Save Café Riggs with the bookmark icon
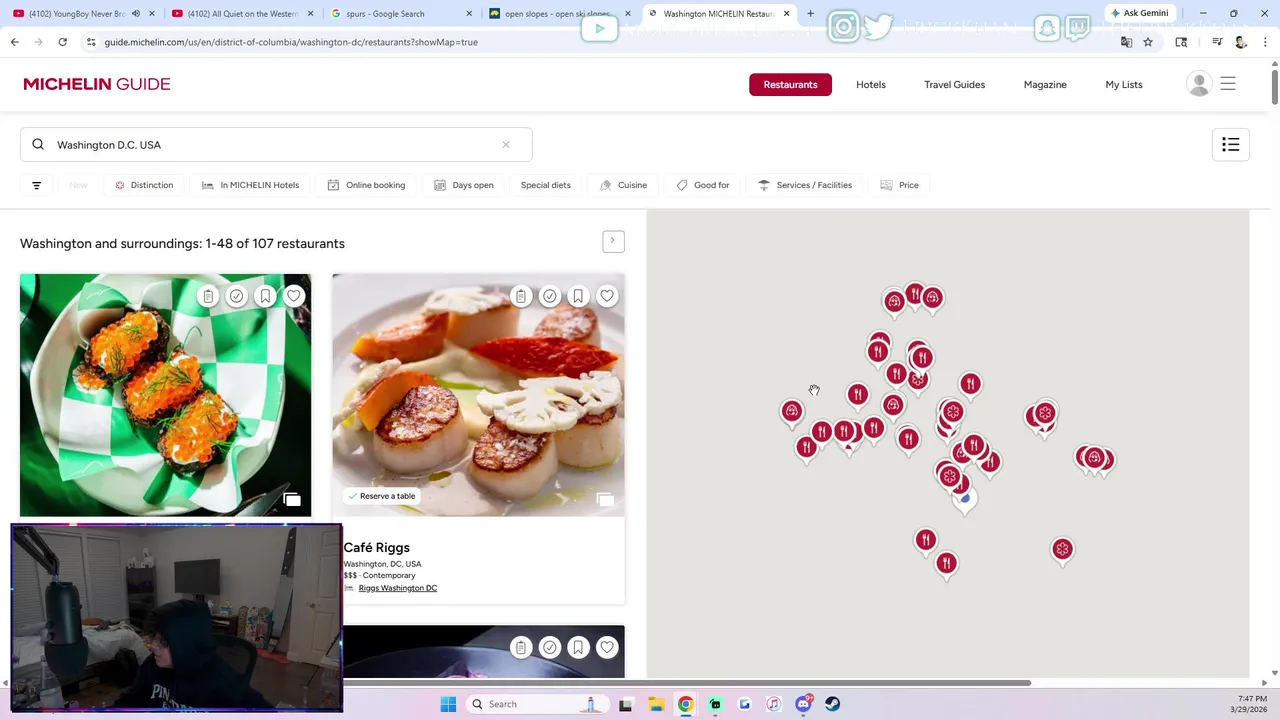This screenshot has width=1280, height=720. [x=578, y=296]
